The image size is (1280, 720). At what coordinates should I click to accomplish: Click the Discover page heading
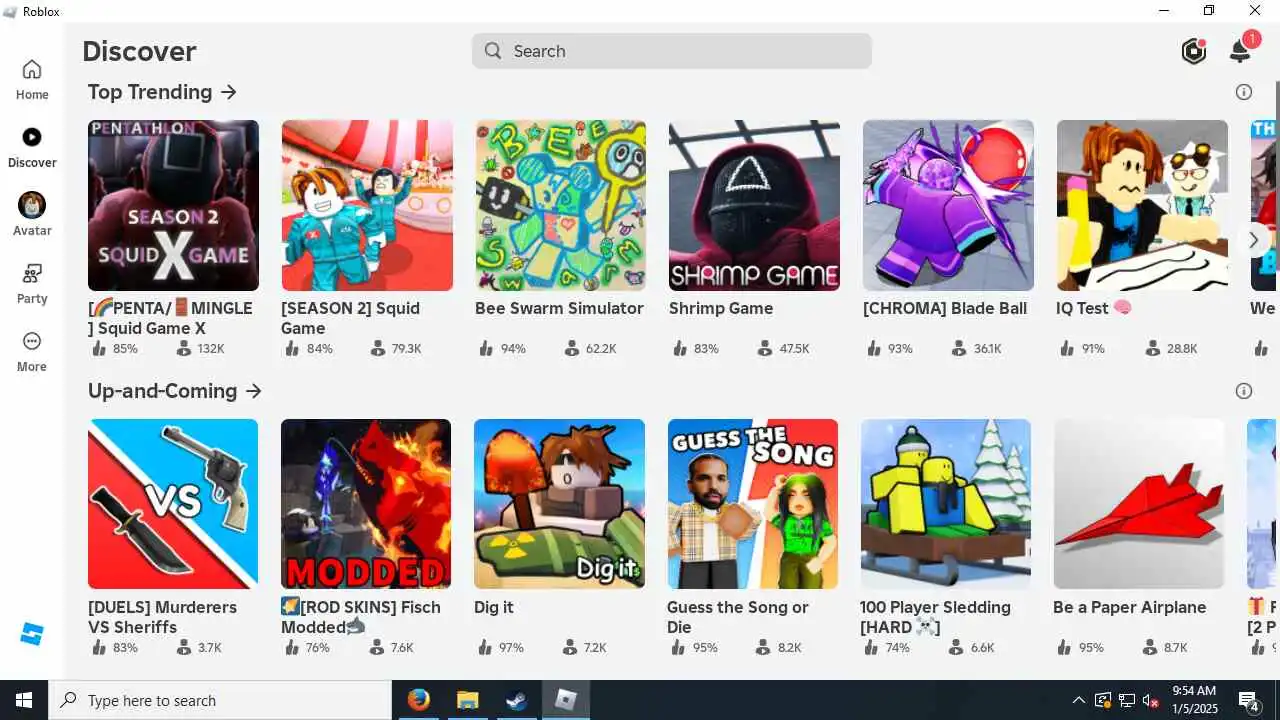click(x=139, y=51)
